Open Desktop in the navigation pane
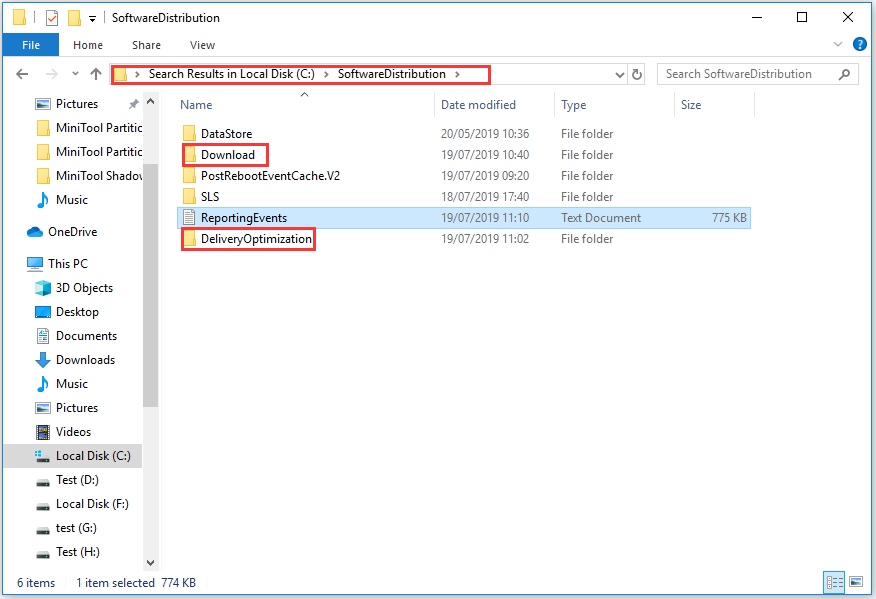876x599 pixels. tap(77, 312)
